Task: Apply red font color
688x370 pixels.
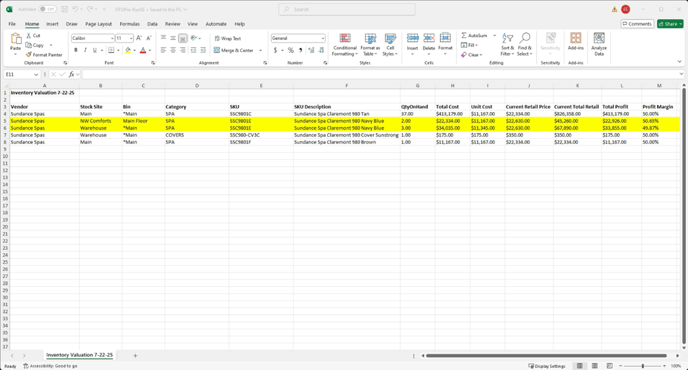Action: 143,50
